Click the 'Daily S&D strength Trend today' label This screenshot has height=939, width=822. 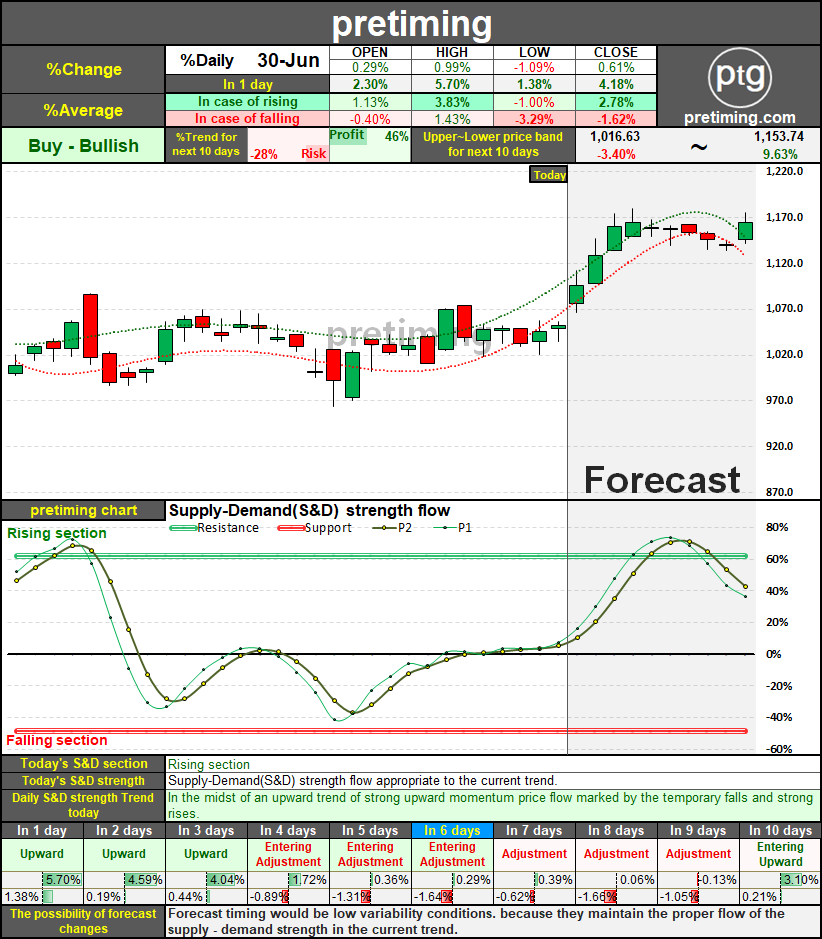click(x=83, y=805)
